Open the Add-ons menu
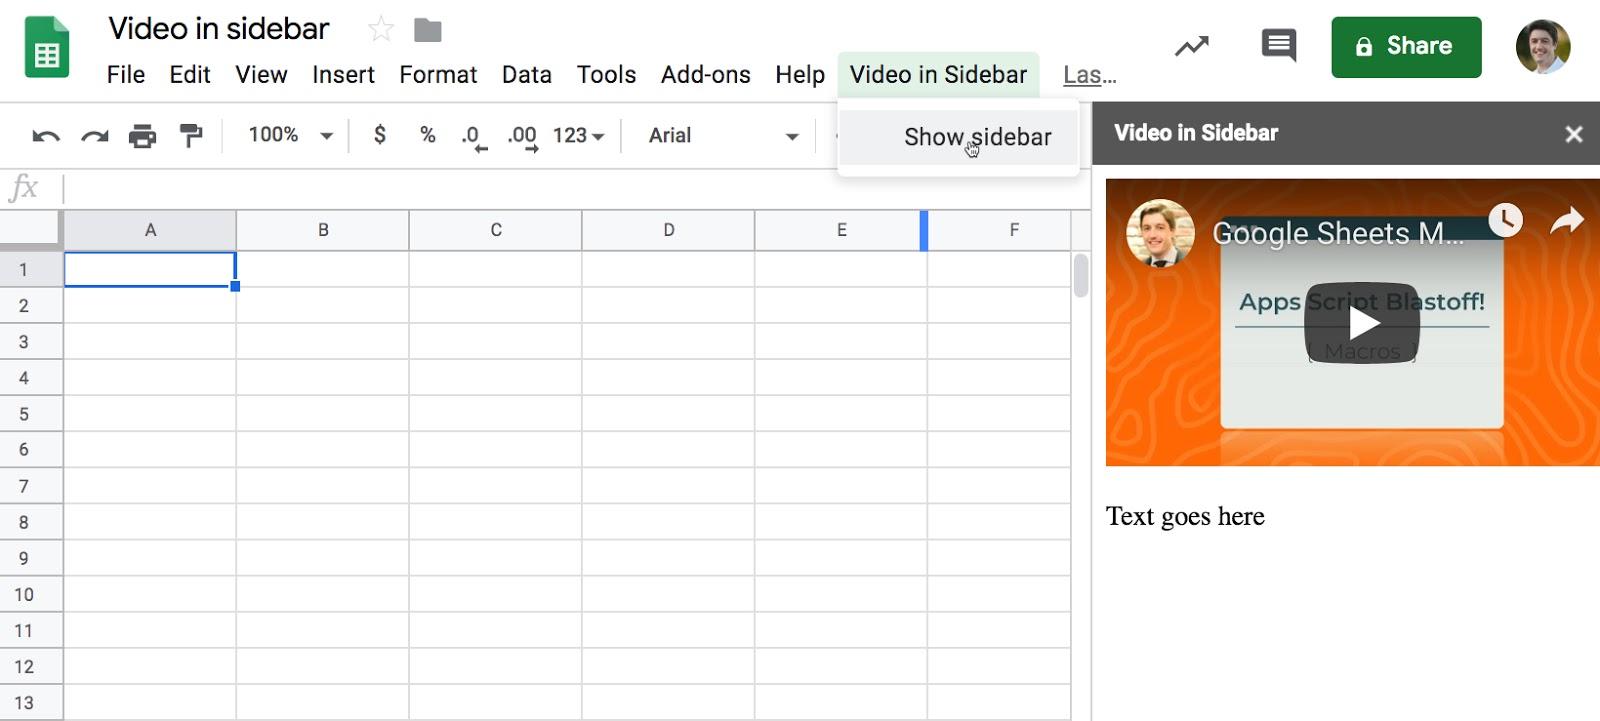The image size is (1600, 721). coord(705,75)
